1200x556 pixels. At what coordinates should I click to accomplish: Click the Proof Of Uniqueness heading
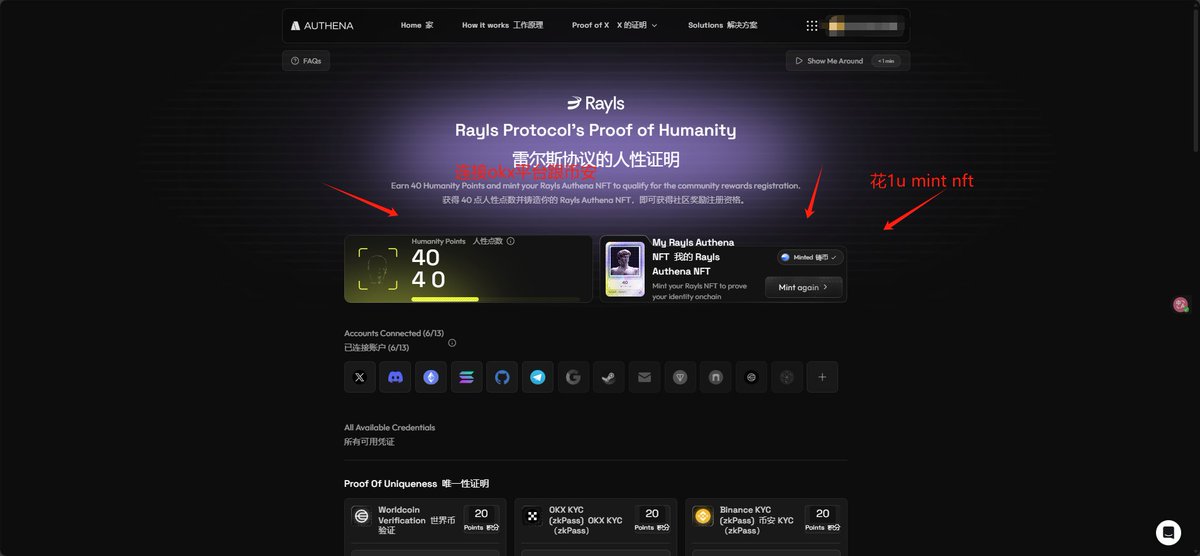pyautogui.click(x=417, y=484)
